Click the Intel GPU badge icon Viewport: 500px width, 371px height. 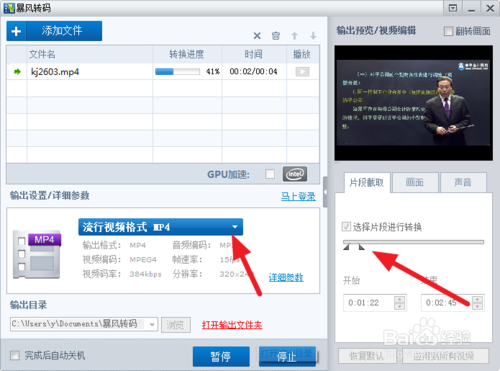tap(295, 174)
